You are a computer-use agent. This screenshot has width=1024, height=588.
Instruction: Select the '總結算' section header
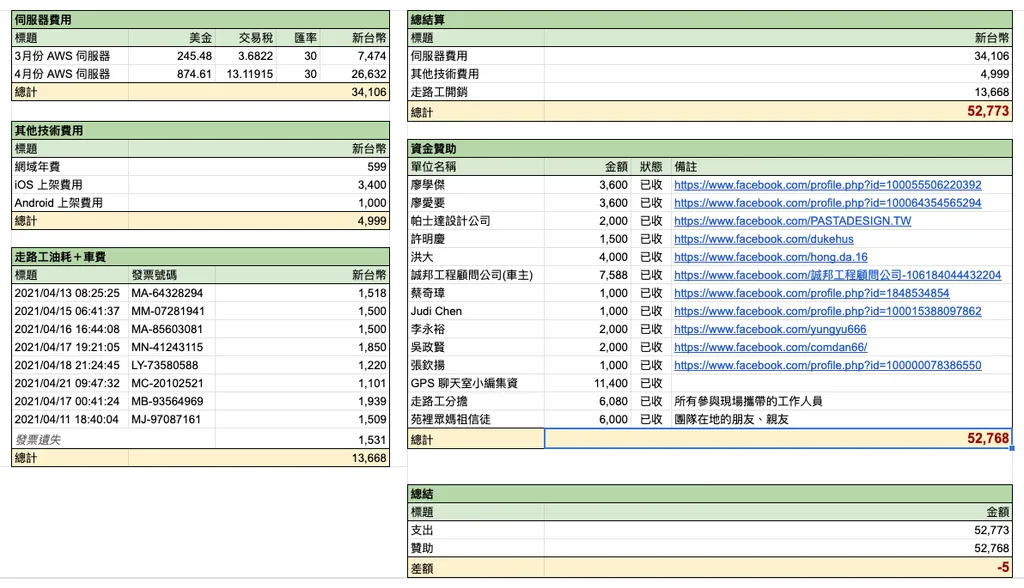[710, 20]
